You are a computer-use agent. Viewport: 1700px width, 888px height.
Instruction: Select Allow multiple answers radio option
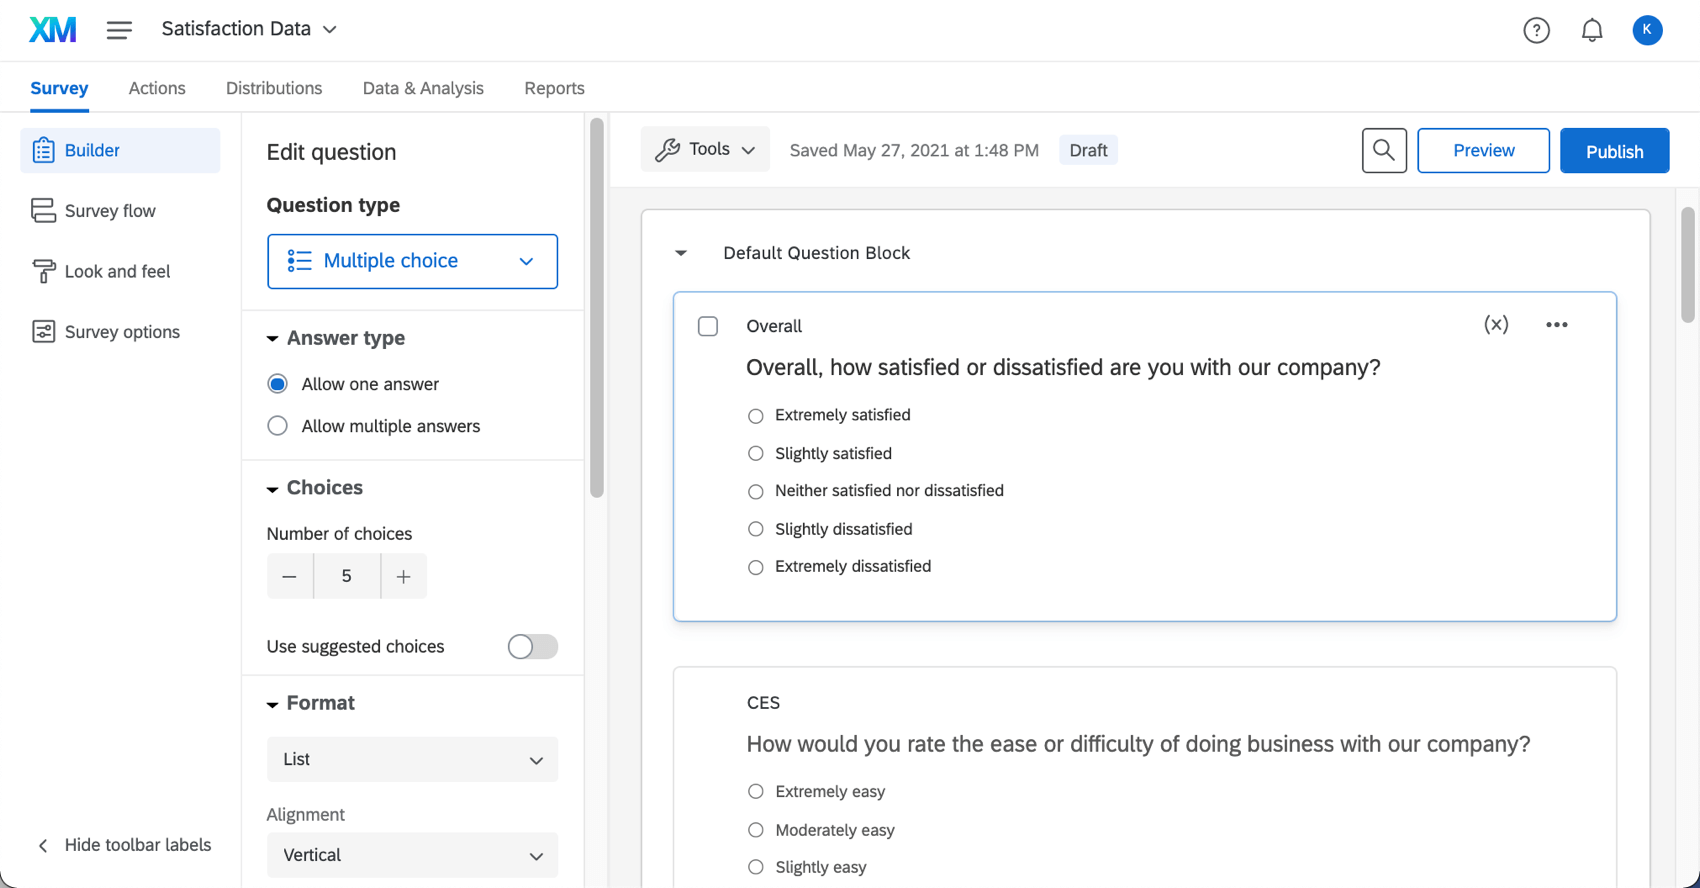tap(278, 426)
